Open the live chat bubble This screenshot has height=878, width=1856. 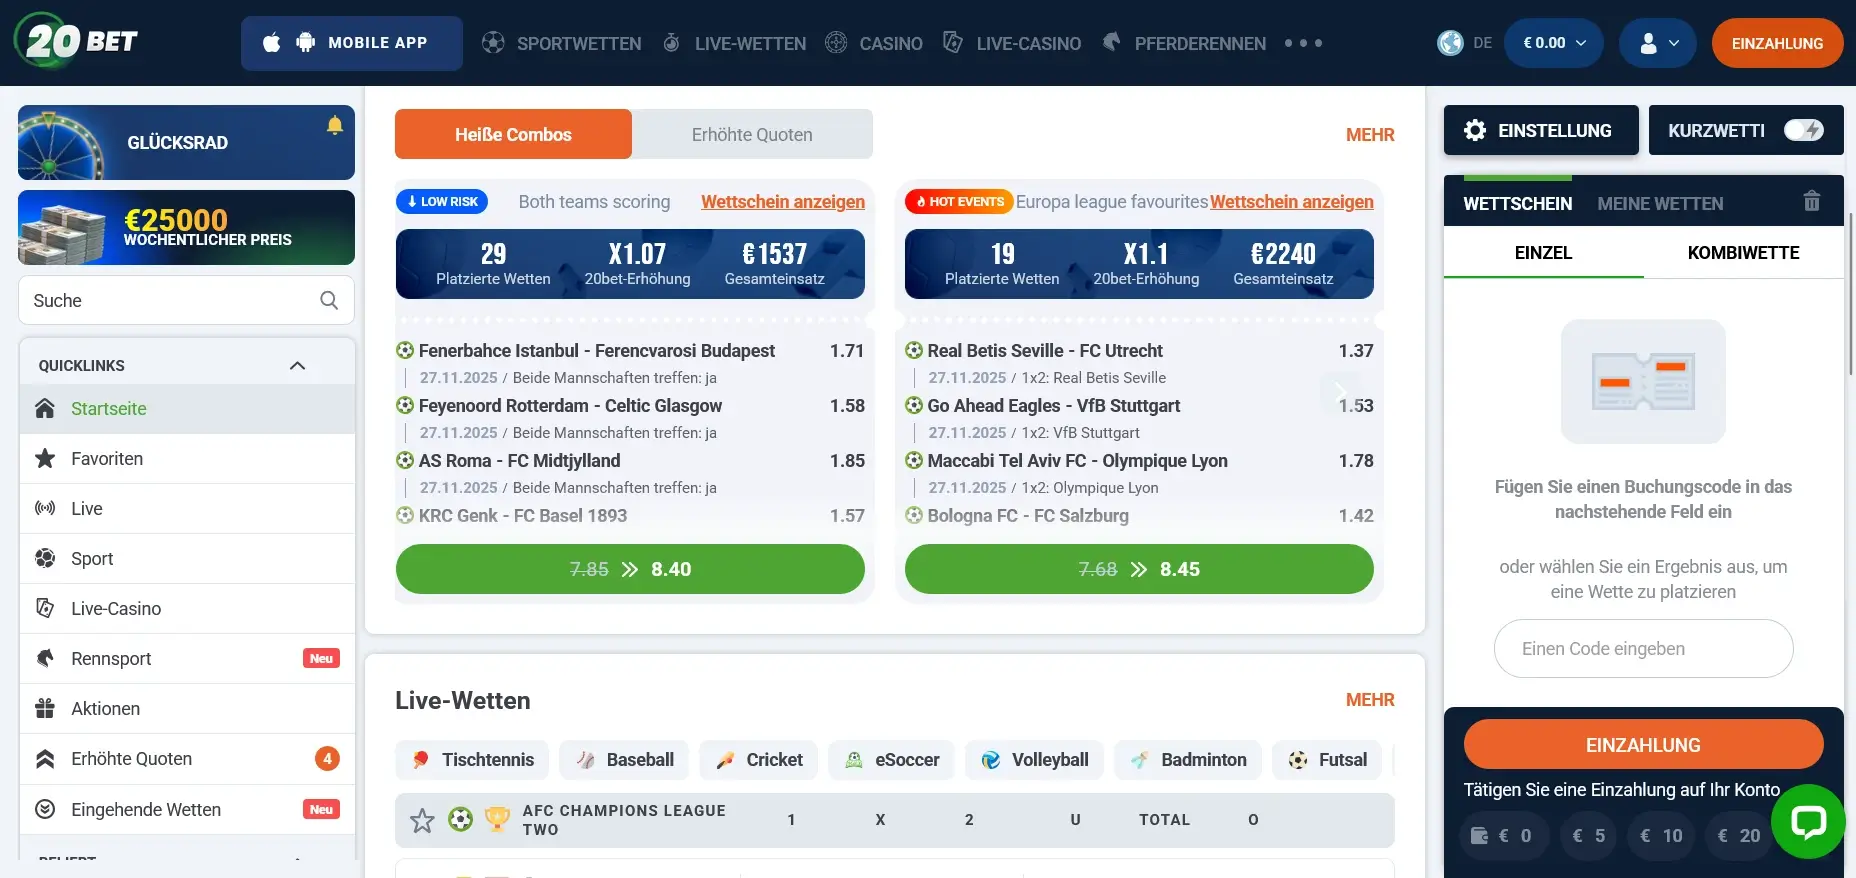click(x=1808, y=821)
